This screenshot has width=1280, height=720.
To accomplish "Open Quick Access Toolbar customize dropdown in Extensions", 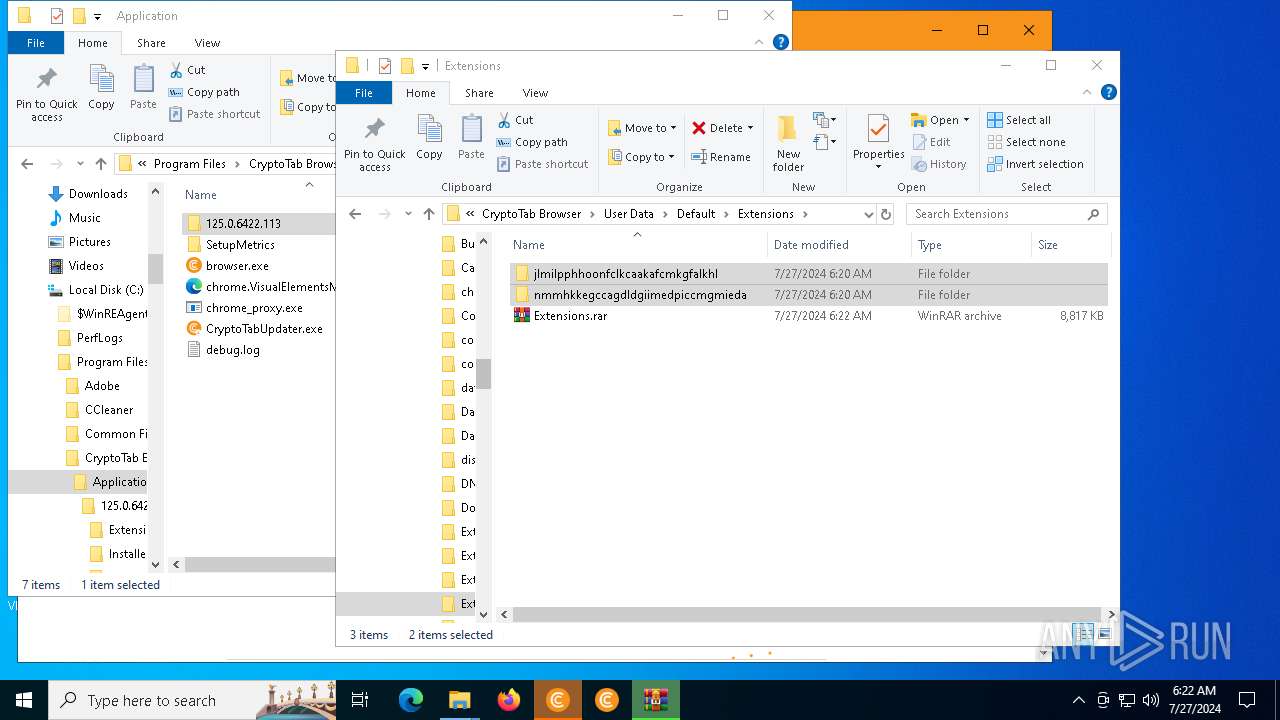I will pos(425,66).
